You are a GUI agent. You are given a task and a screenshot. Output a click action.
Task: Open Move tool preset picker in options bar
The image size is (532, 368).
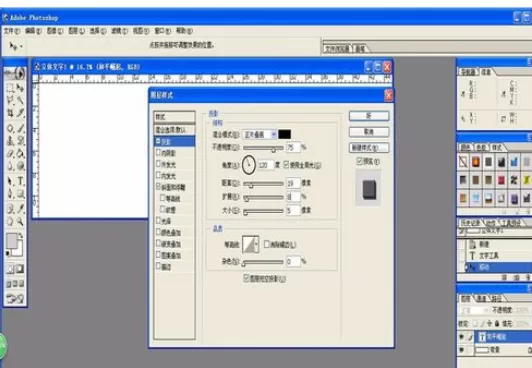point(16,46)
